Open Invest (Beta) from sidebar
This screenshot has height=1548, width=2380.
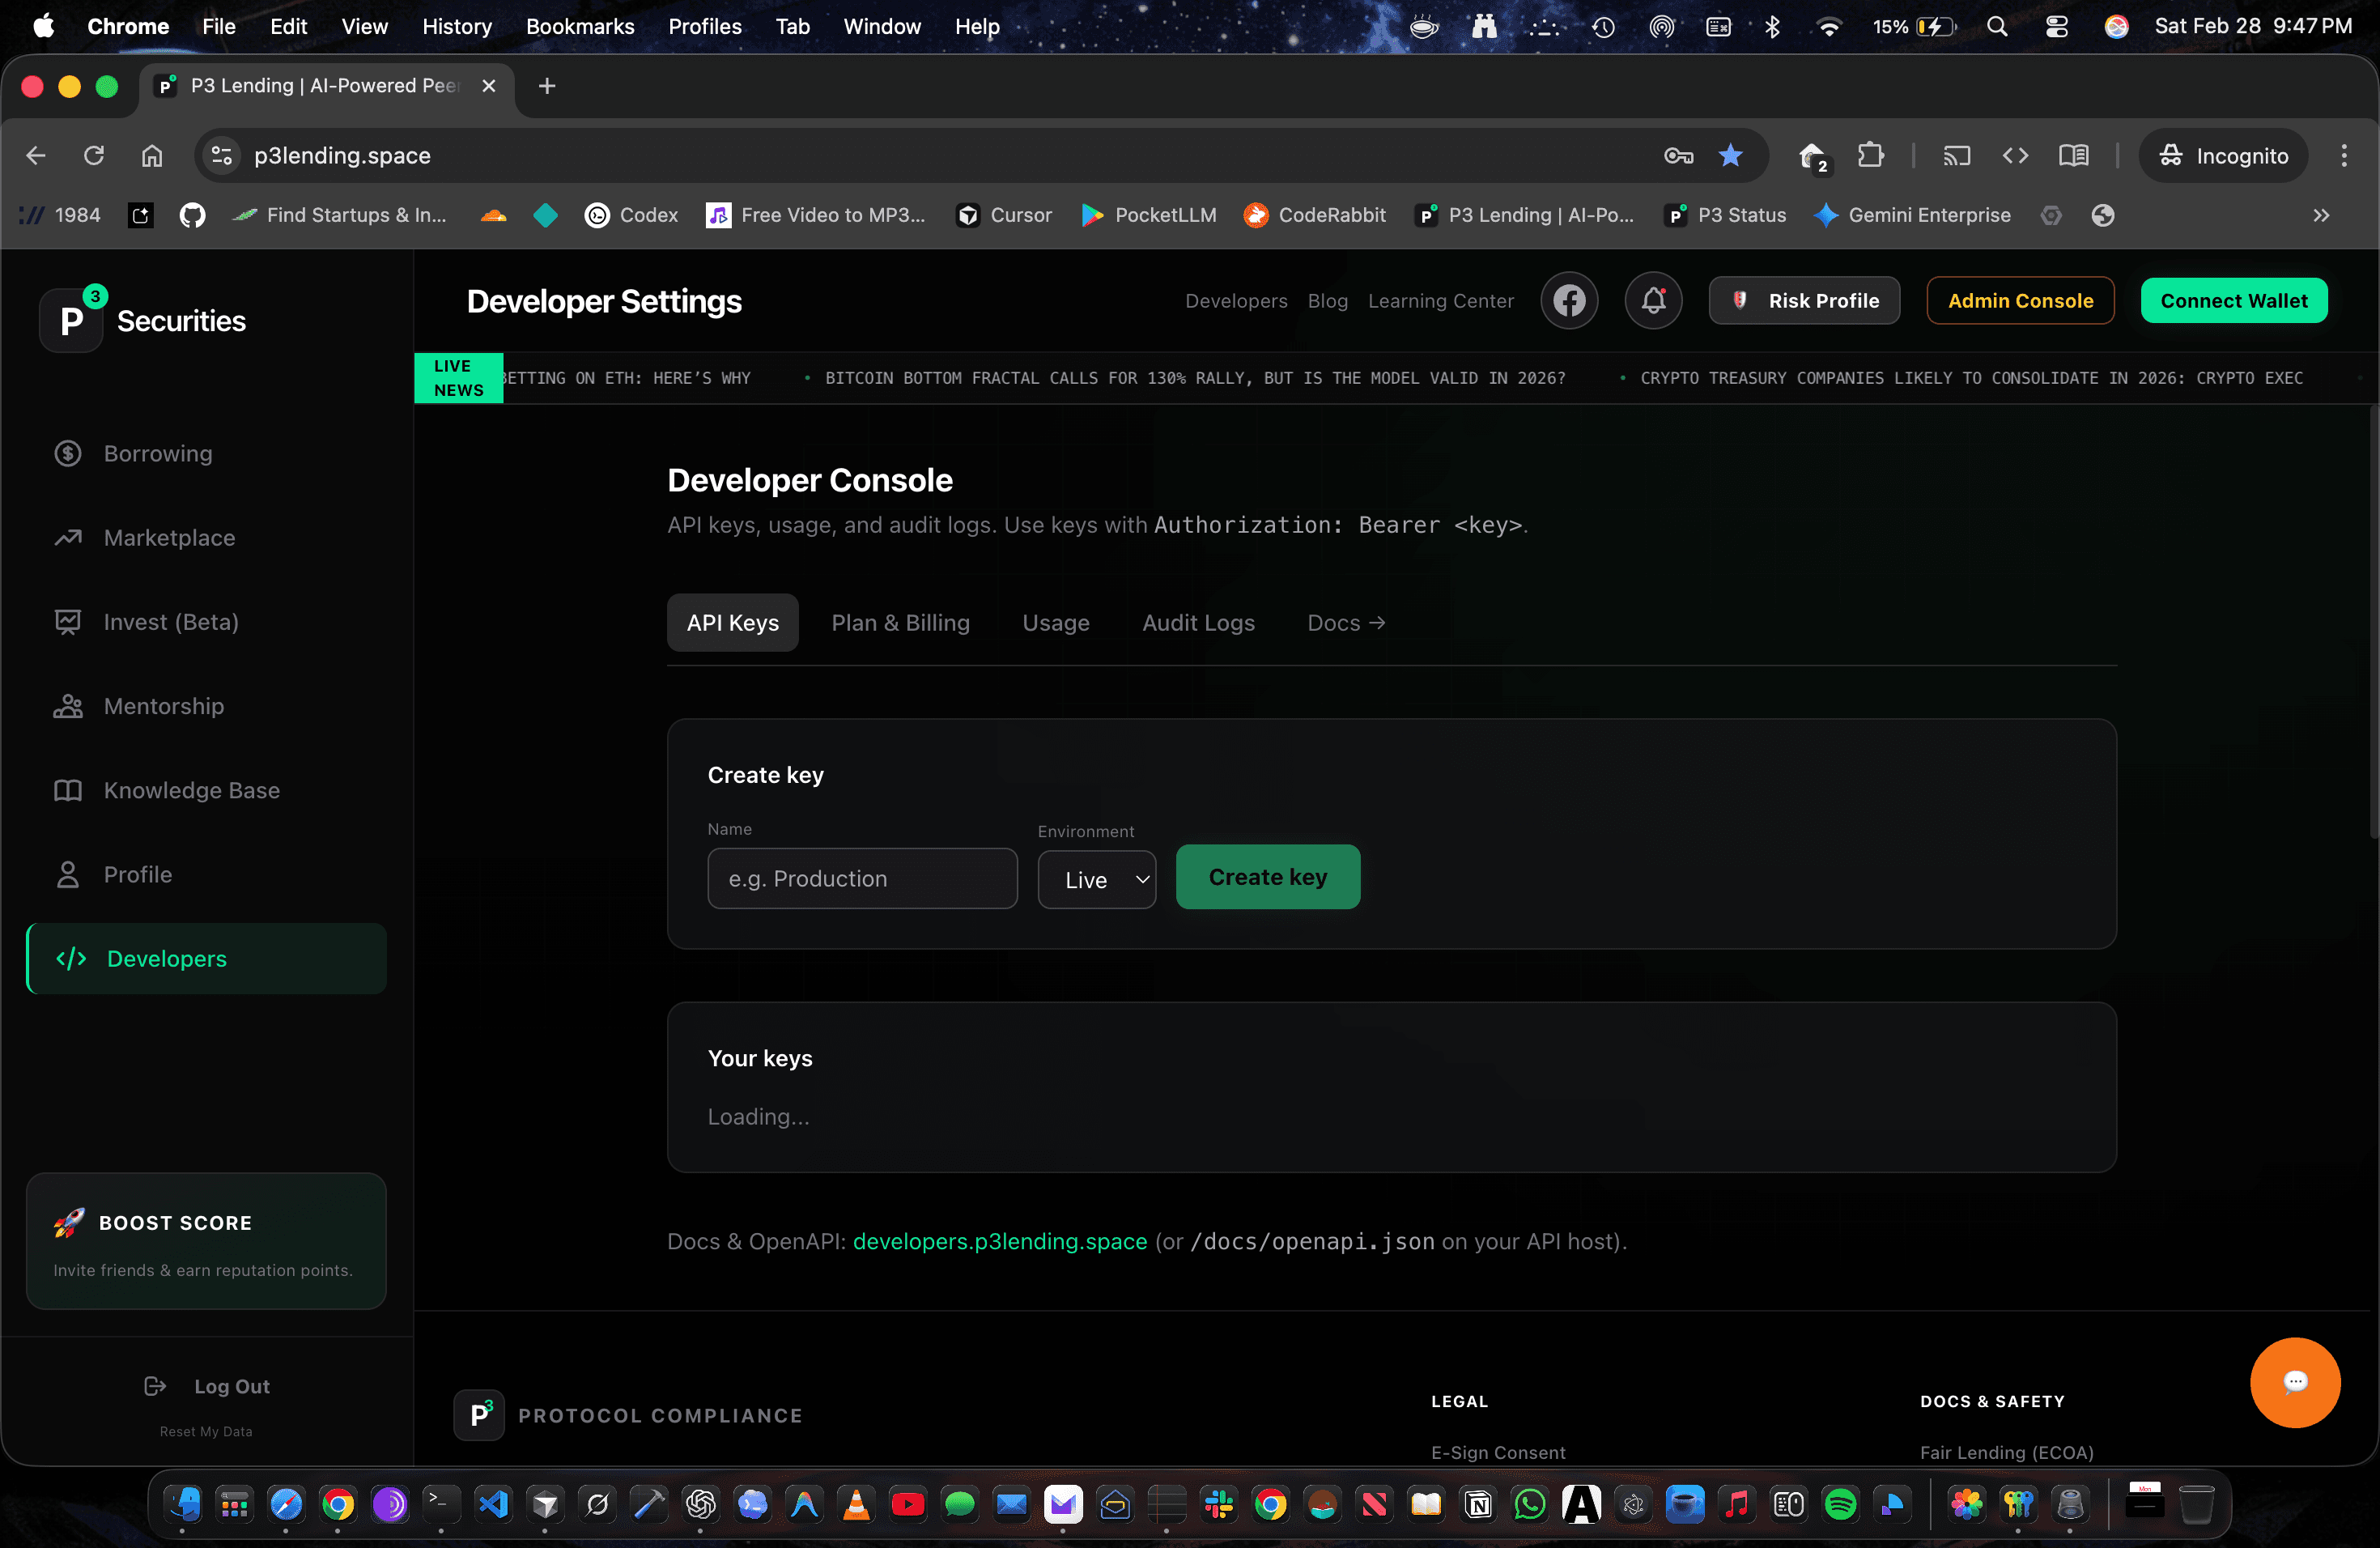[x=172, y=621]
